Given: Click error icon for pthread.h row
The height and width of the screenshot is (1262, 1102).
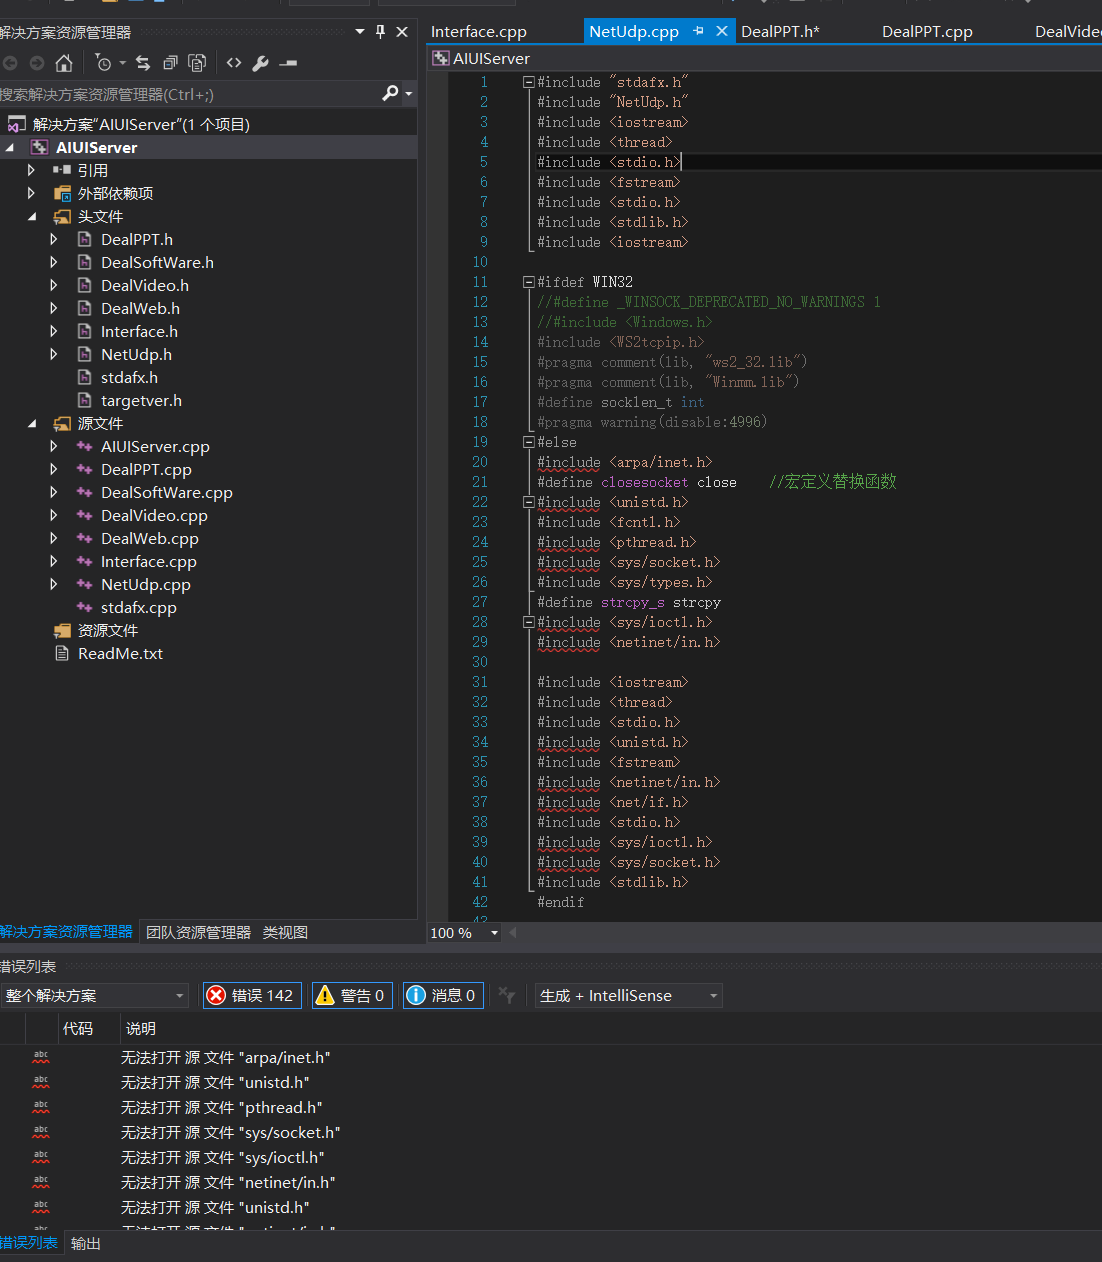Looking at the screenshot, I should (x=41, y=1107).
